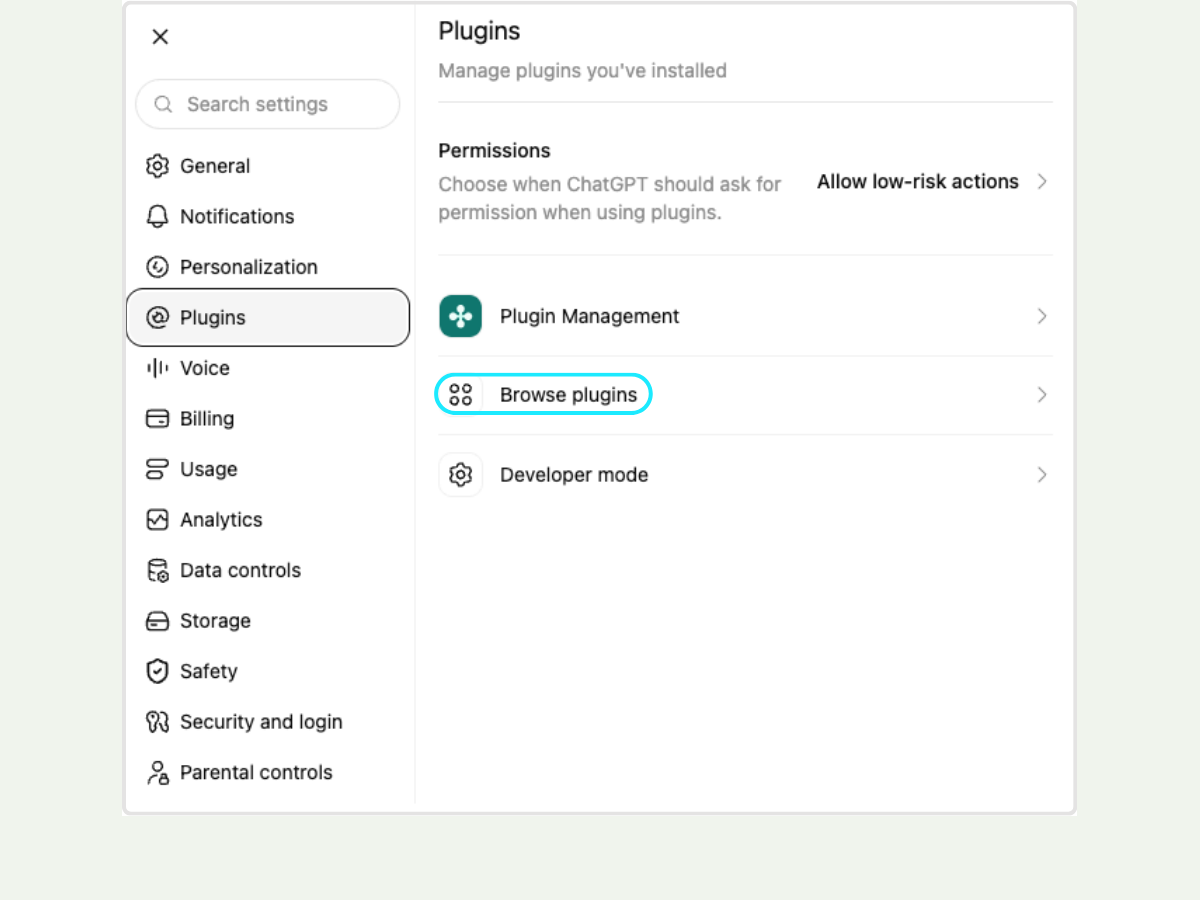This screenshot has width=1200, height=900.
Task: Click the Developer mode gear icon
Action: (460, 475)
